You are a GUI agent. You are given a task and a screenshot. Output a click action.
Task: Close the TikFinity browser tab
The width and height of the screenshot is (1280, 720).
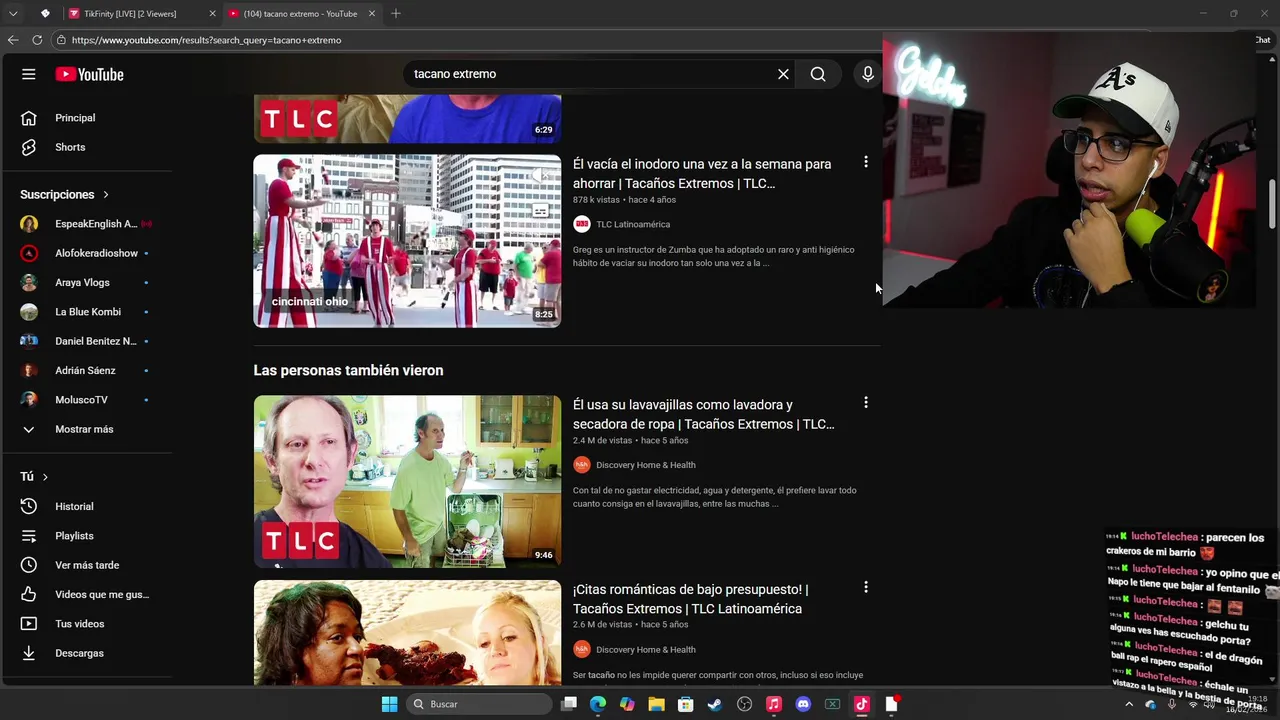[x=212, y=14]
